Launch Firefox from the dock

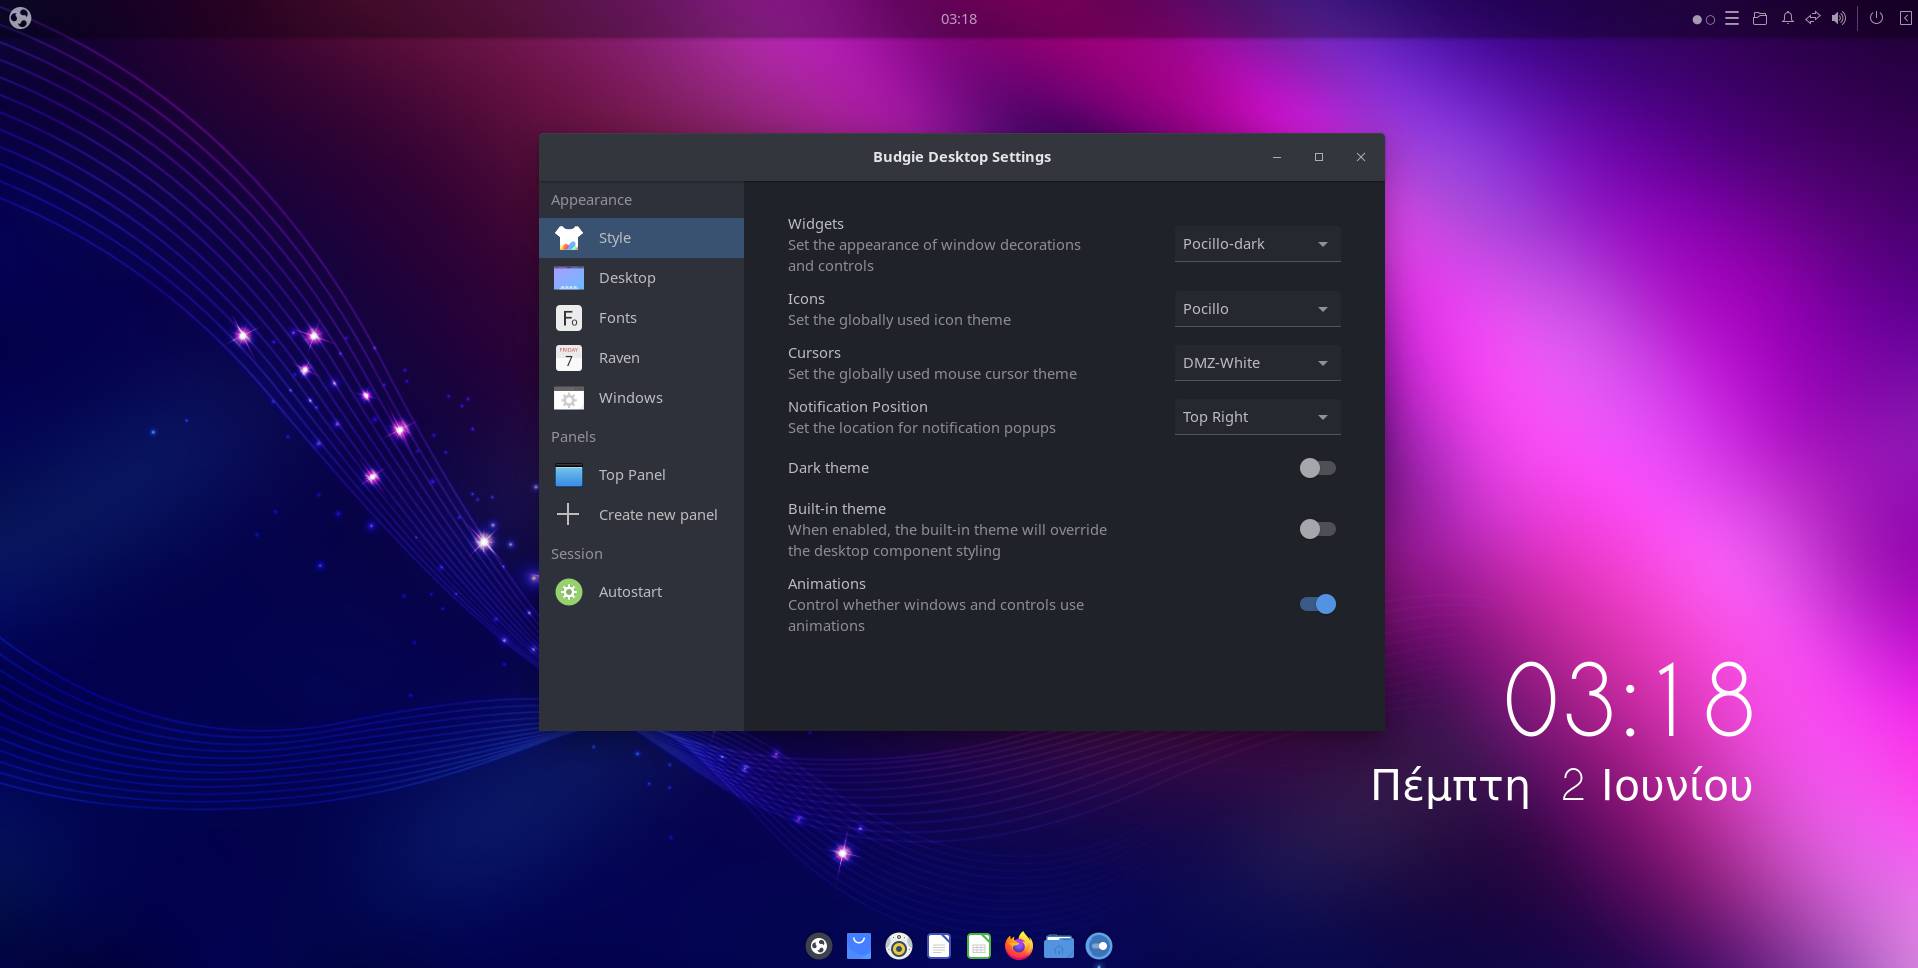(1018, 945)
